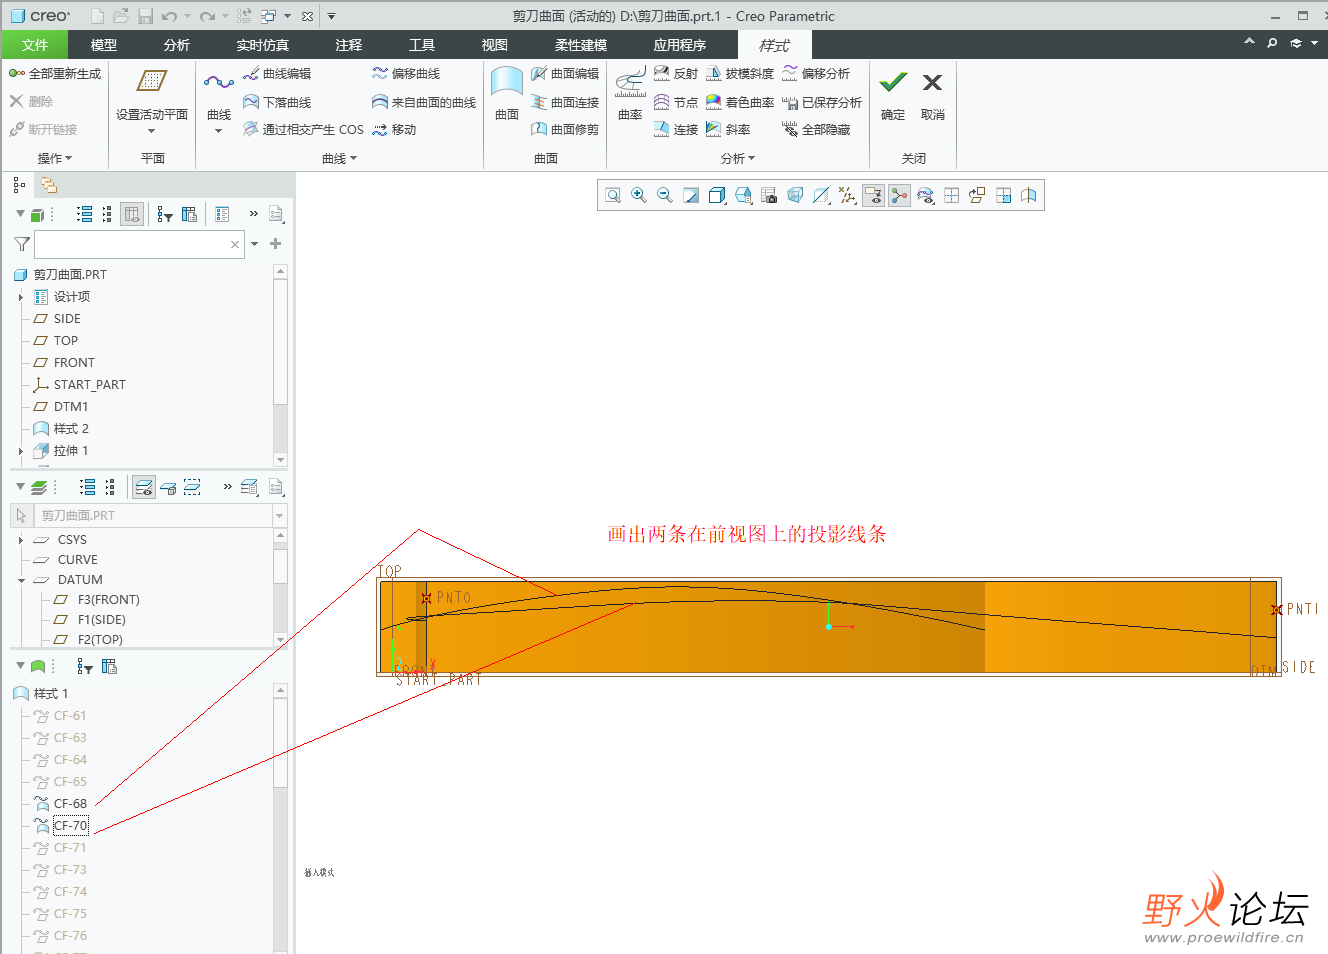
Task: Click ribbon search magnifier icon top right
Action: (x=1272, y=43)
